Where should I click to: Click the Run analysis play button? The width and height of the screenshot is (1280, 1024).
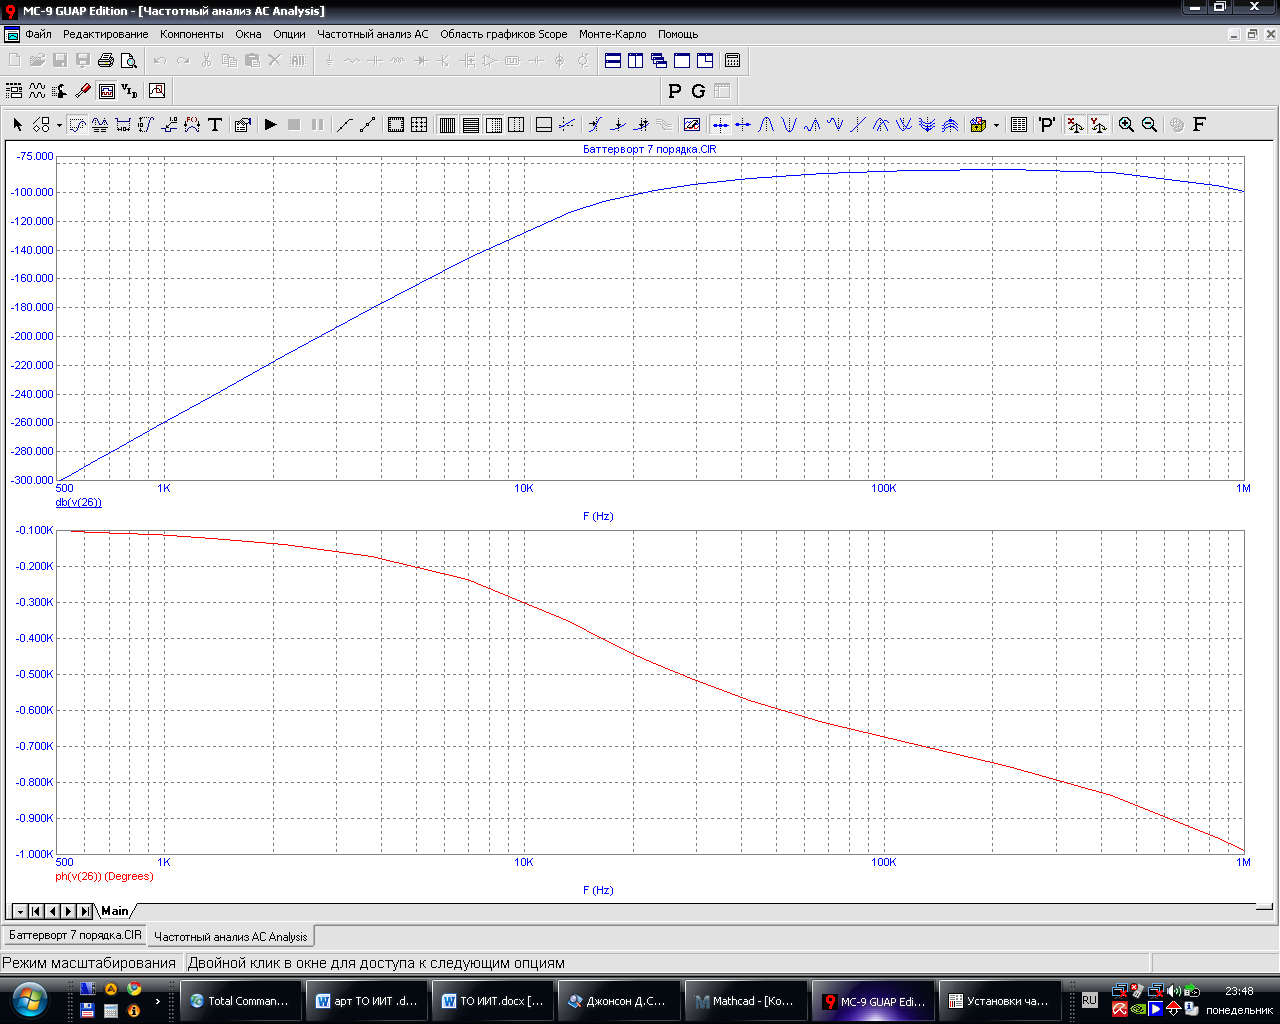[x=270, y=124]
